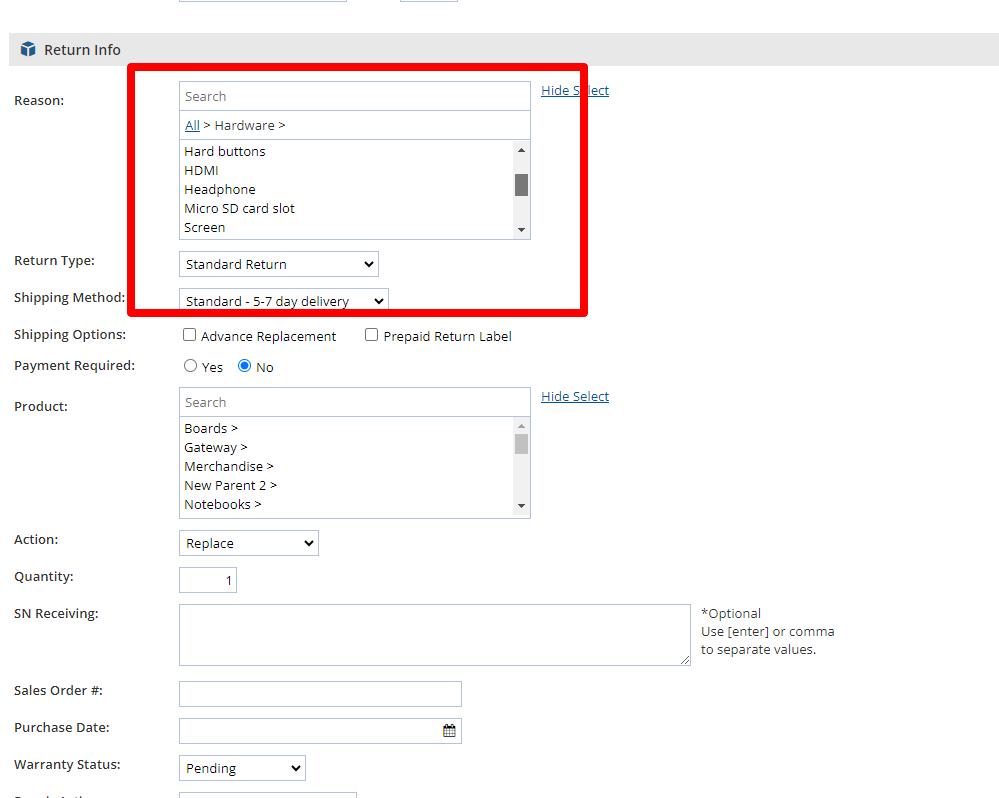Open the Warranty Status dropdown
The image size is (999, 798).
[x=242, y=768]
